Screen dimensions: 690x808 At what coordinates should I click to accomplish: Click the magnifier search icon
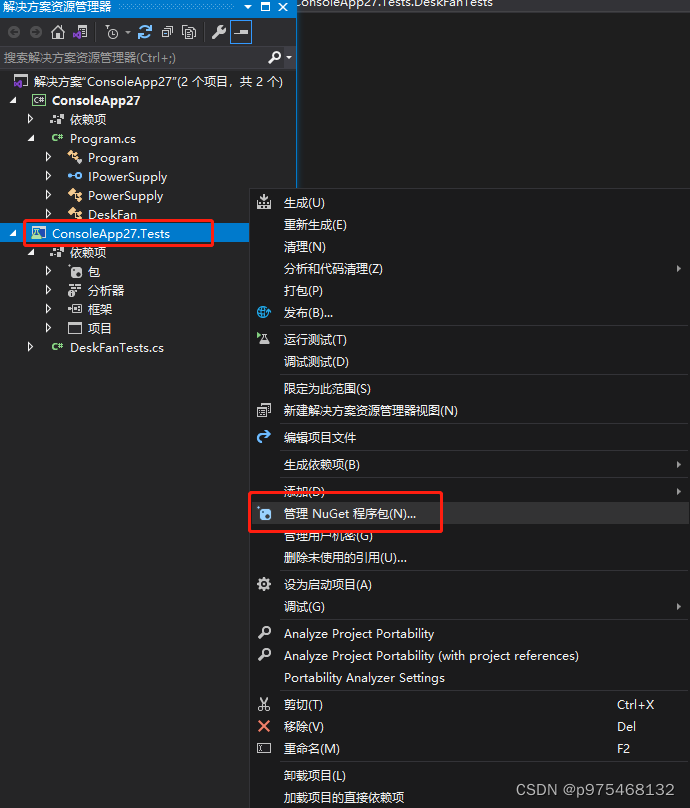[275, 57]
